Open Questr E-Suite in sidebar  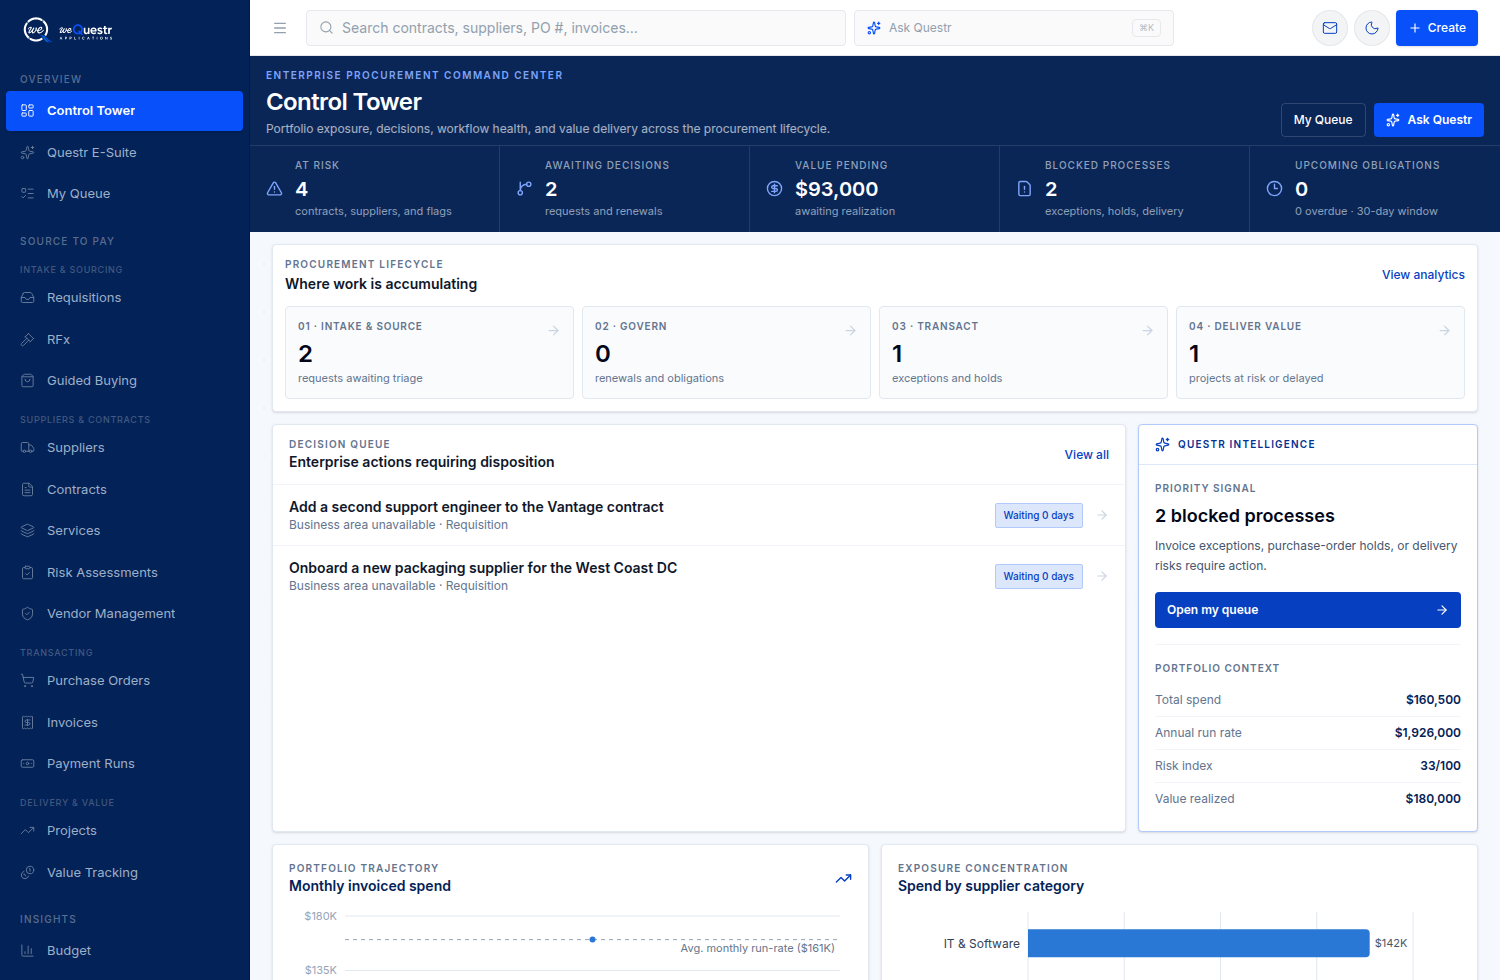point(124,152)
